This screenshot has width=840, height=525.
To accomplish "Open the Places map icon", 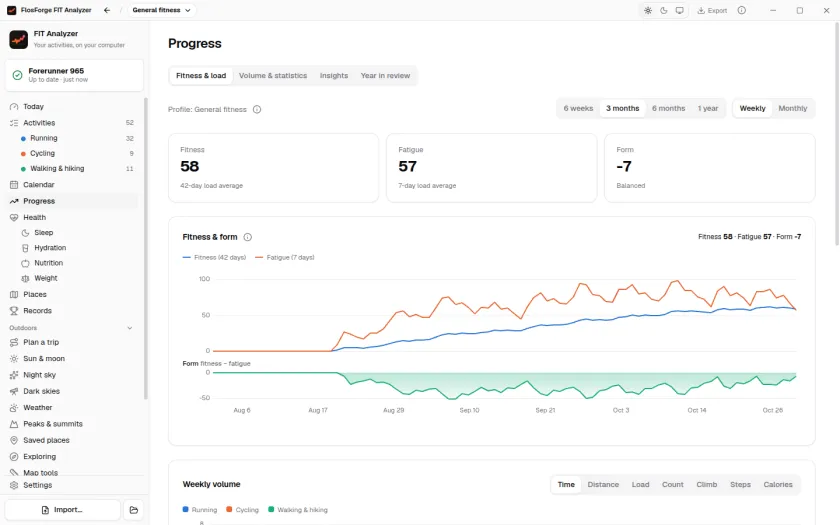I will 14,295.
